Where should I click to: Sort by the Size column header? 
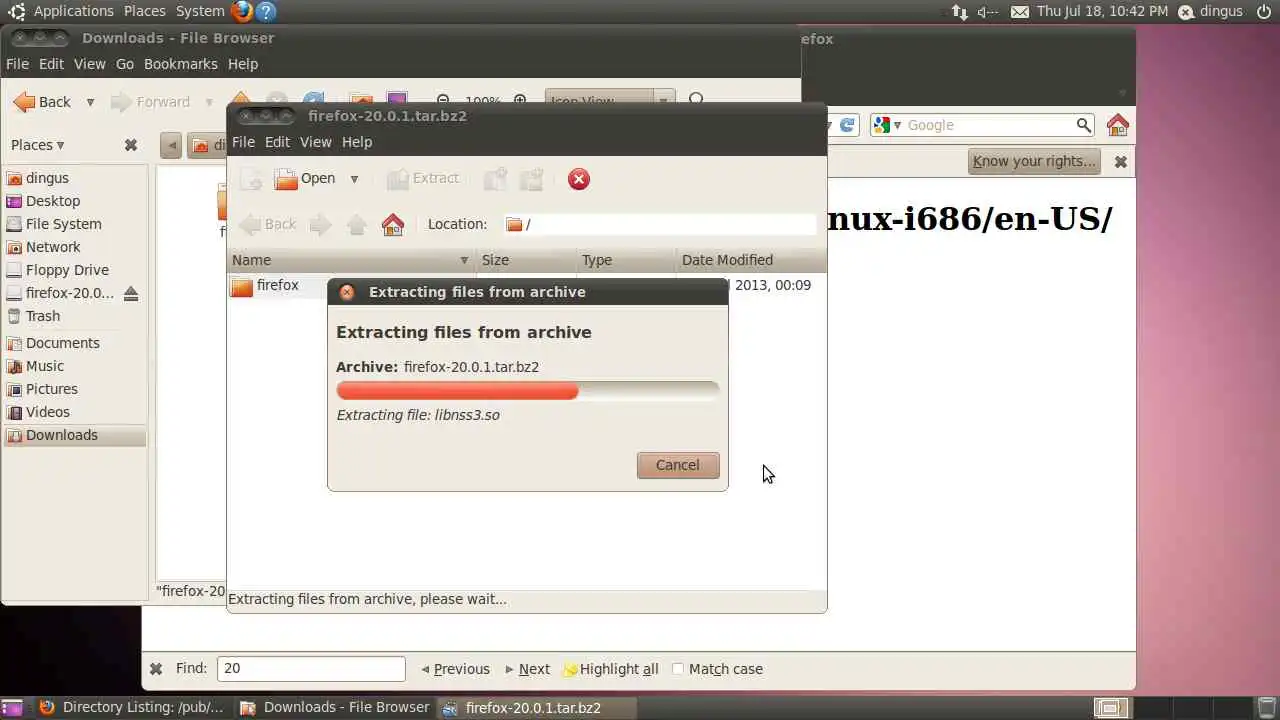pos(526,260)
